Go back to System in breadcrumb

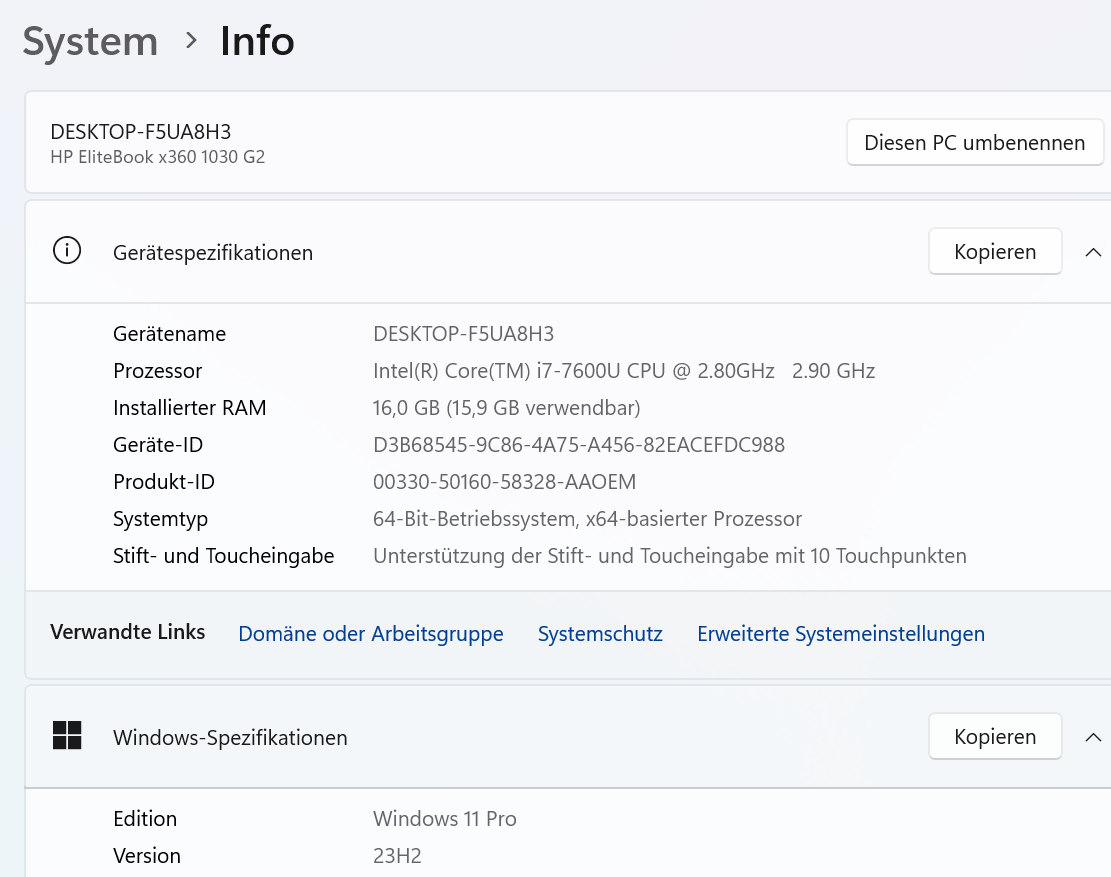coord(90,42)
